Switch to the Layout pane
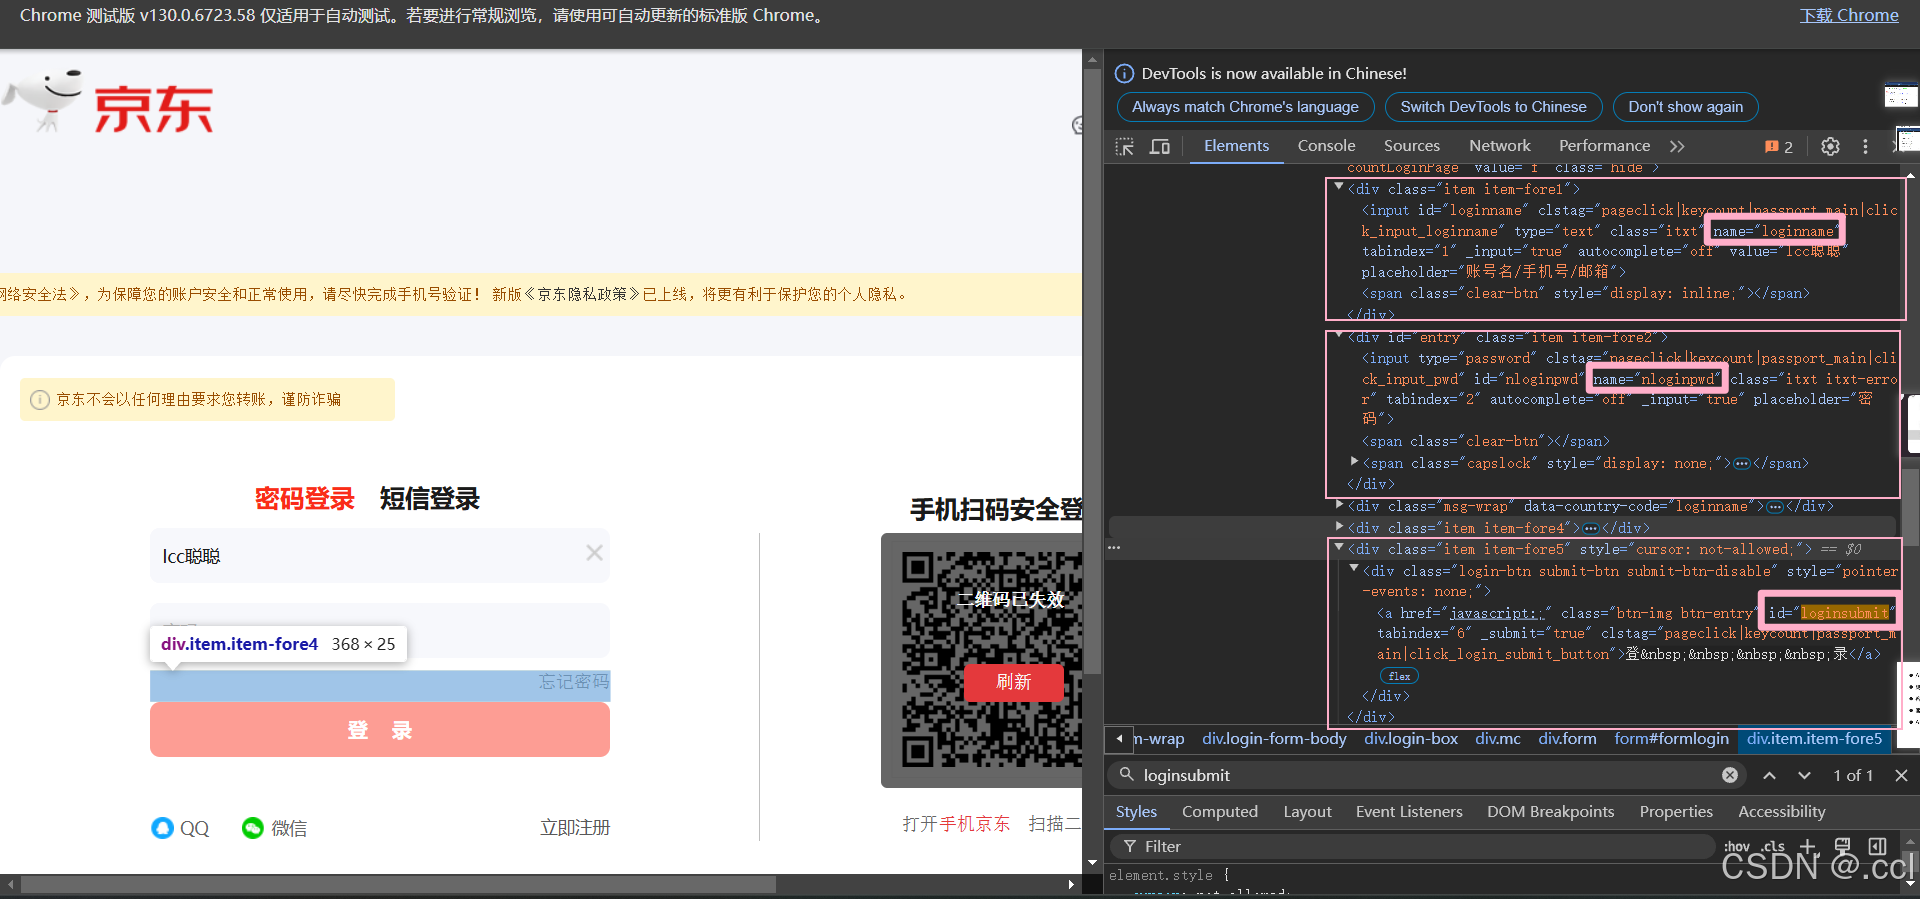The width and height of the screenshot is (1920, 899). (1307, 812)
